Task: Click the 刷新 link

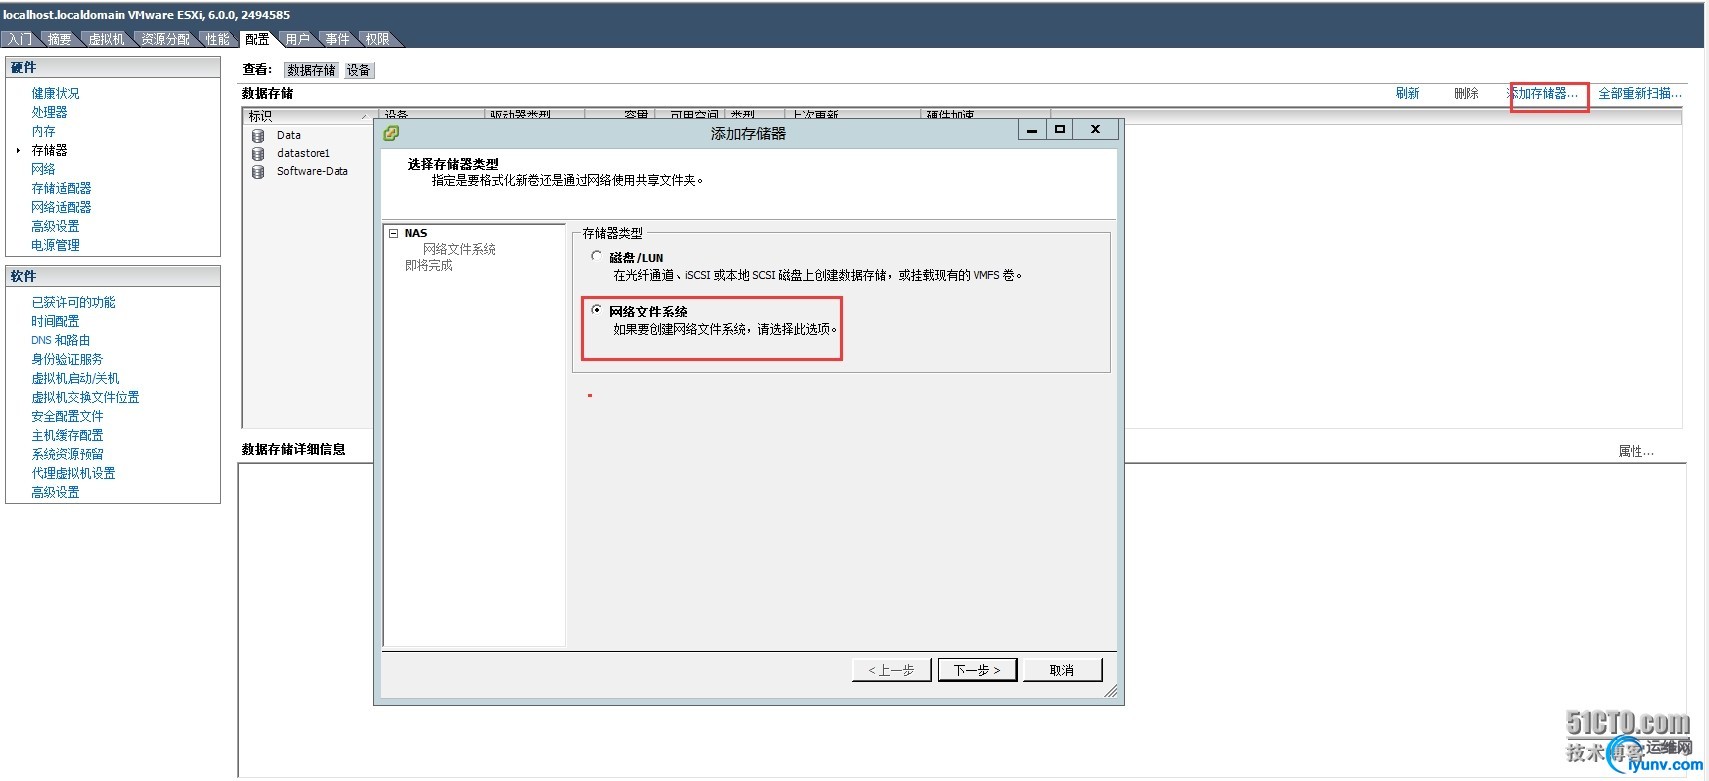Action: [x=1407, y=93]
